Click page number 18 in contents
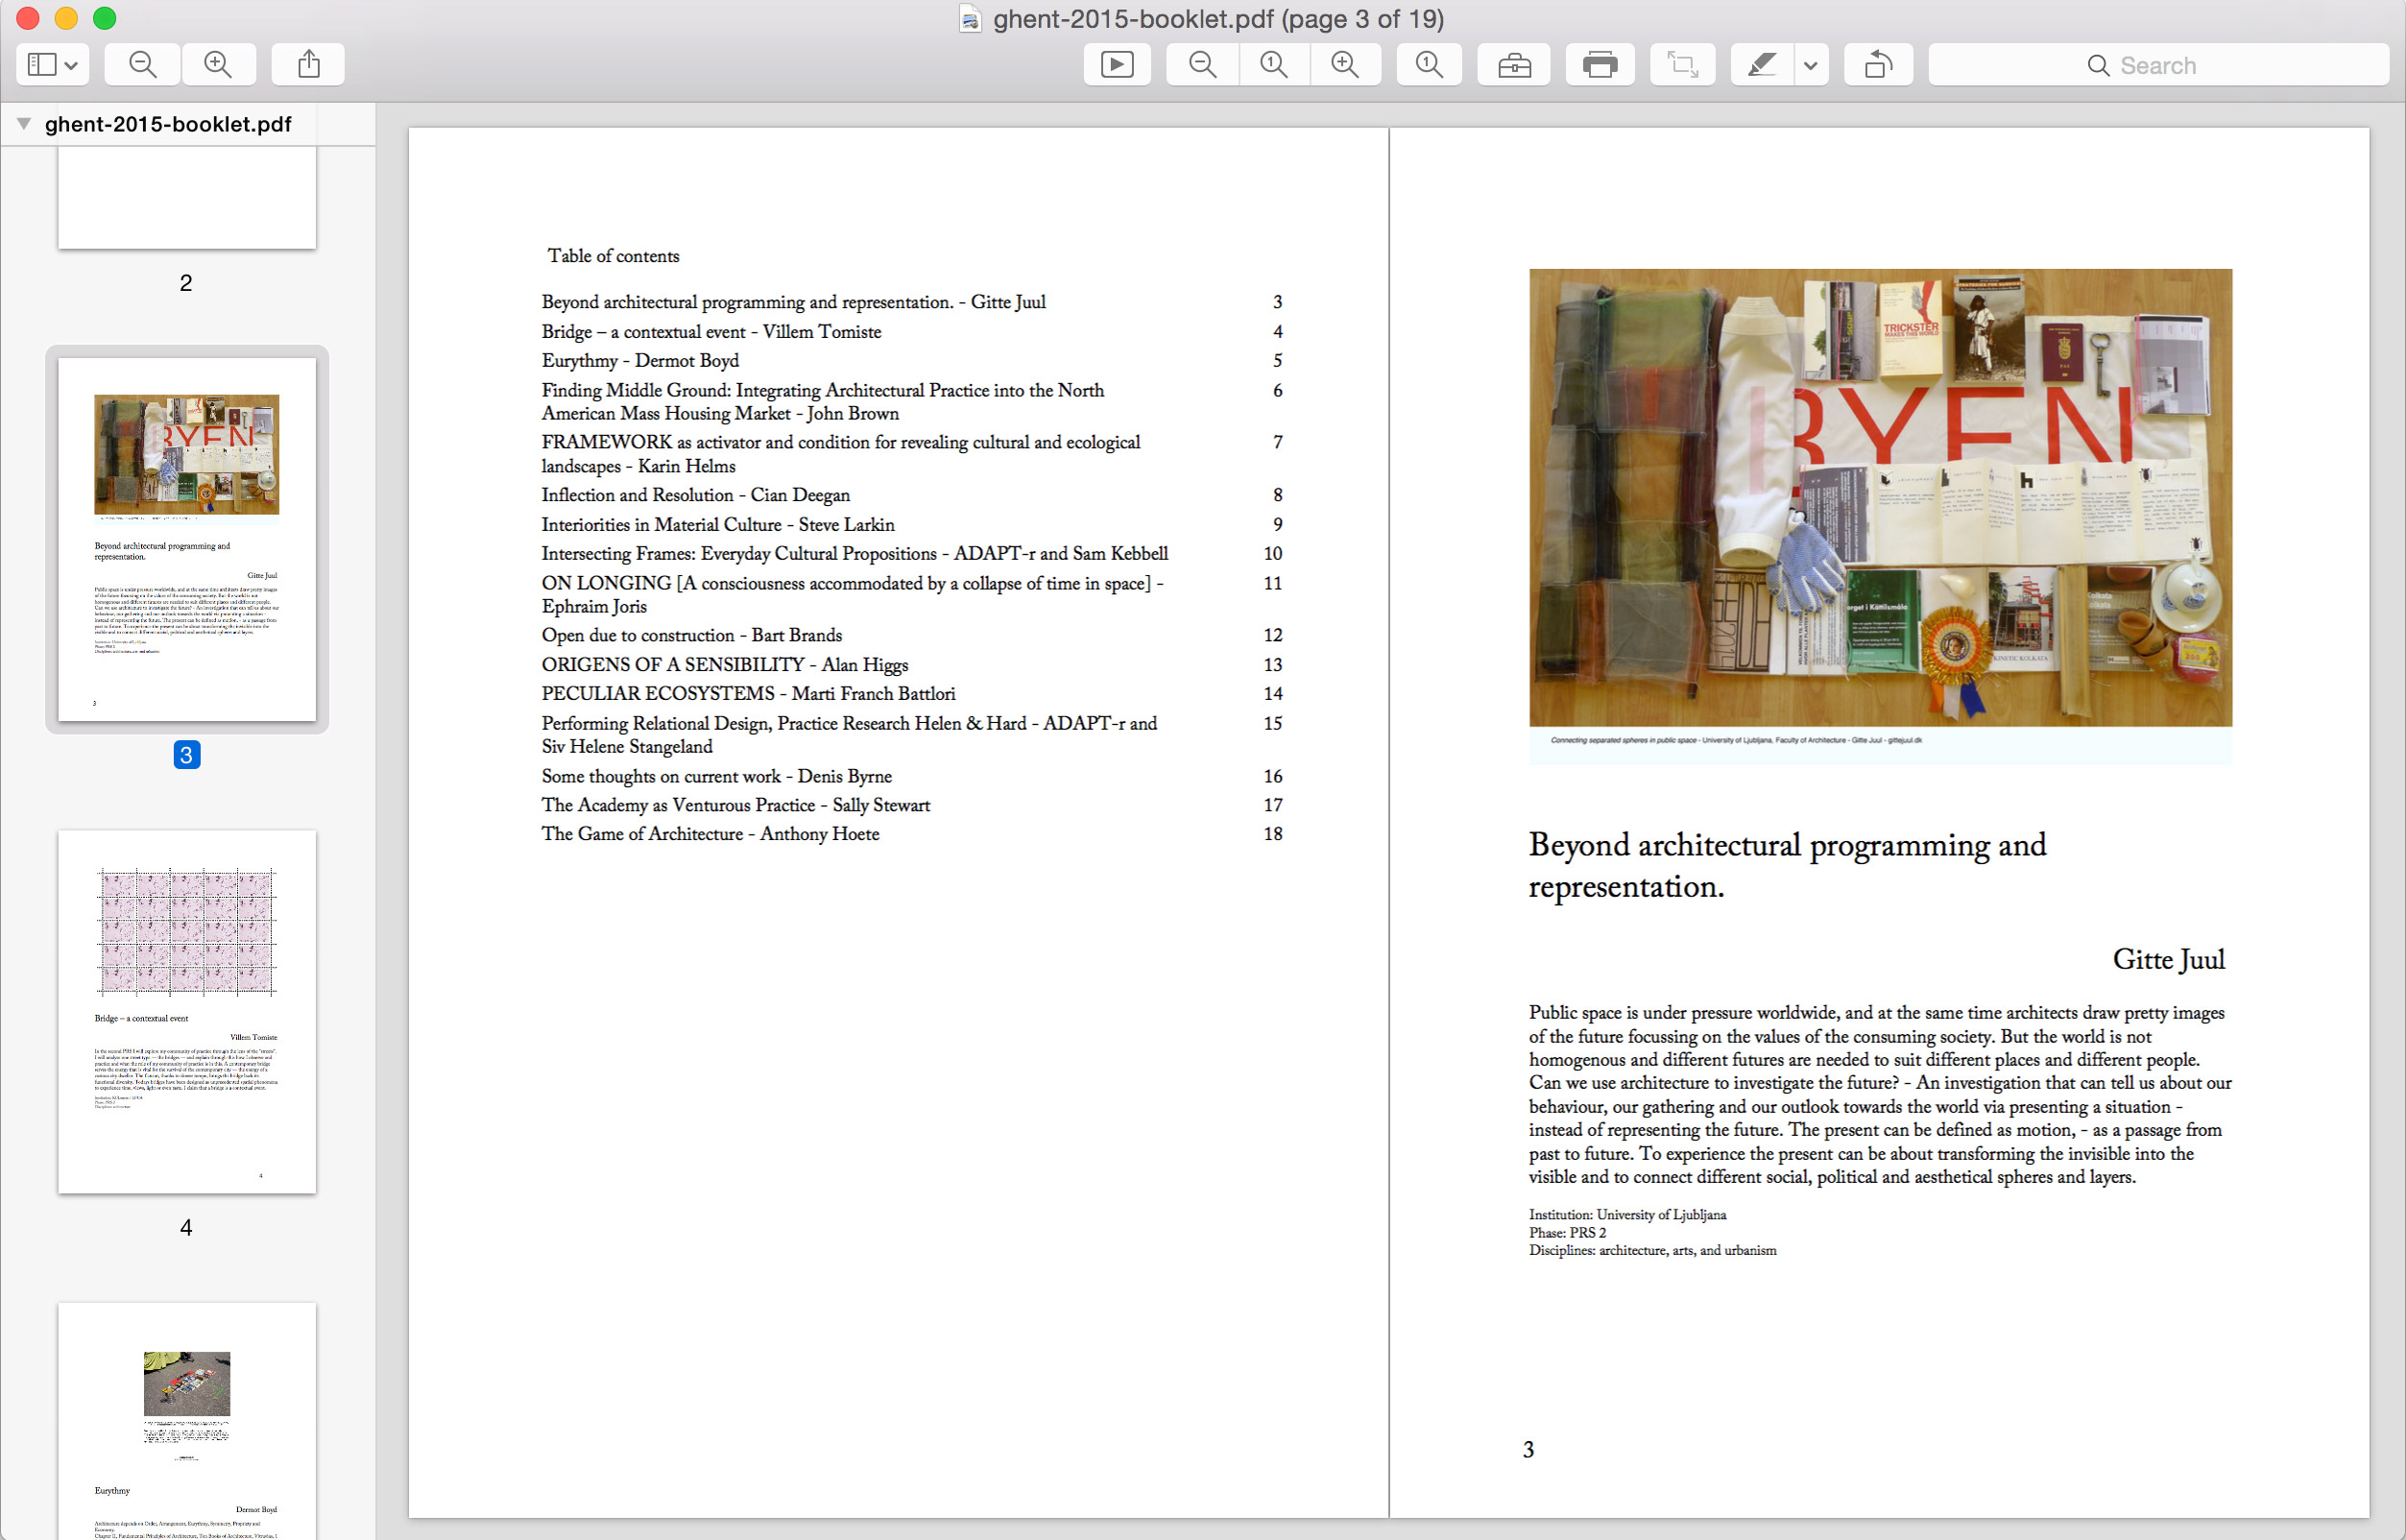Screen dimensions: 2406x1540 point(1272,834)
